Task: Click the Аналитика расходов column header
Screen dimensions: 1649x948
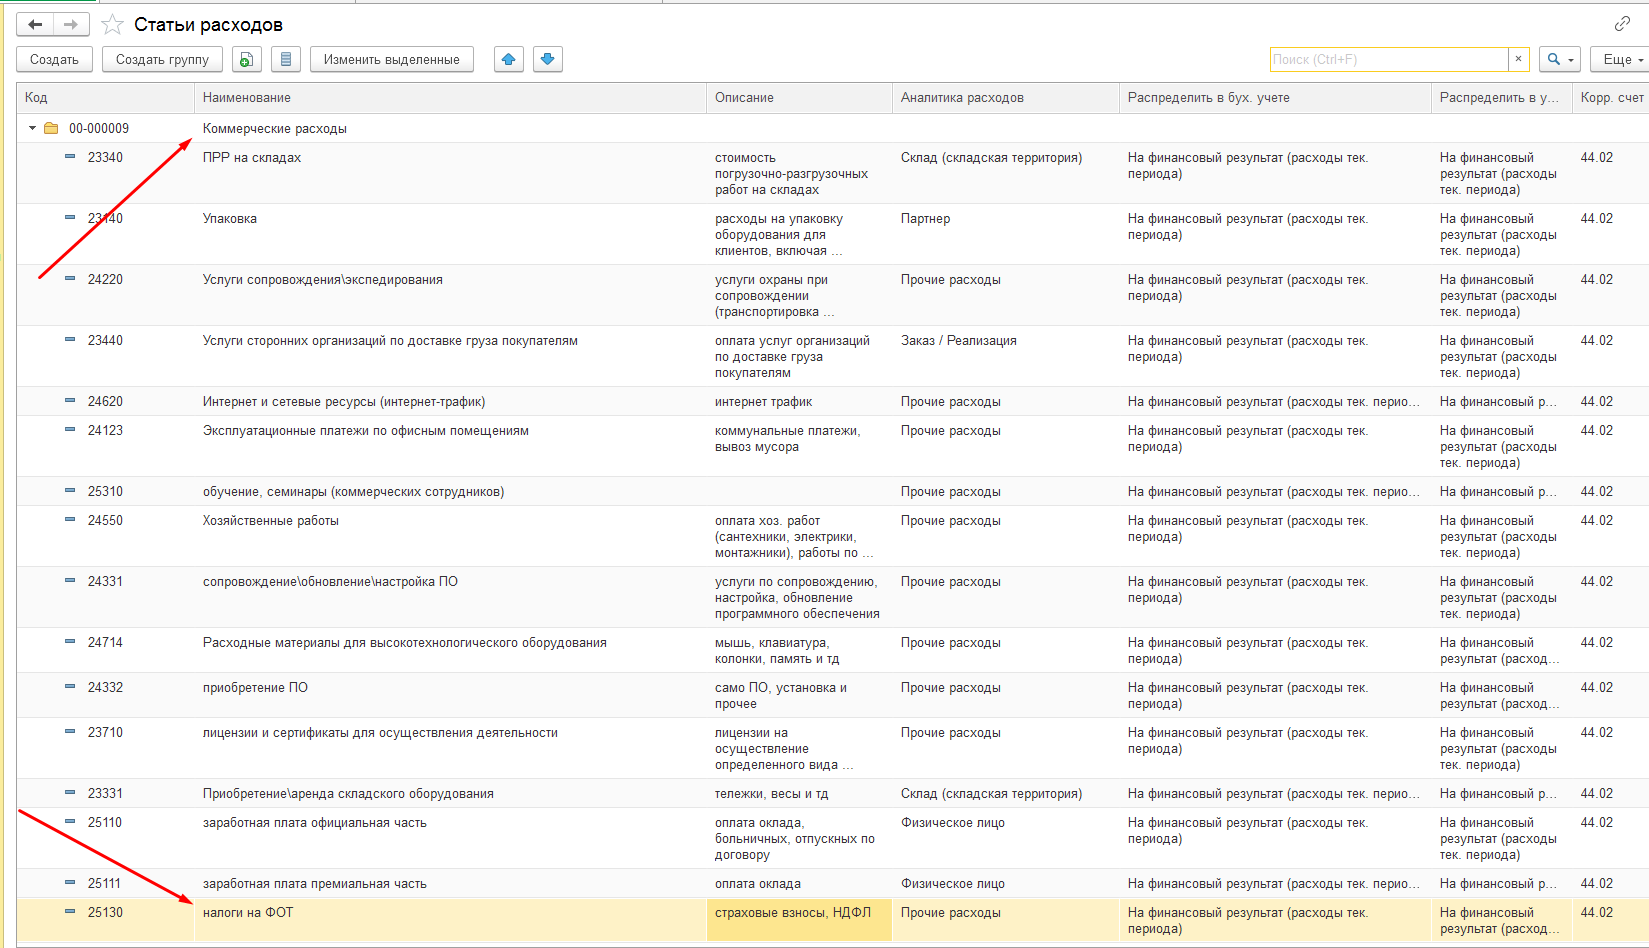Action: click(x=1005, y=98)
